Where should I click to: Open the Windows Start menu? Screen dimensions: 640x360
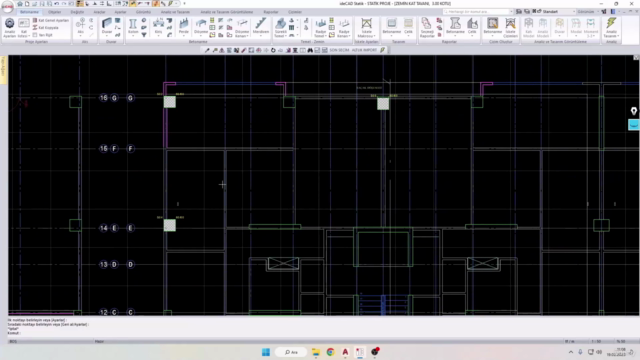(266, 352)
